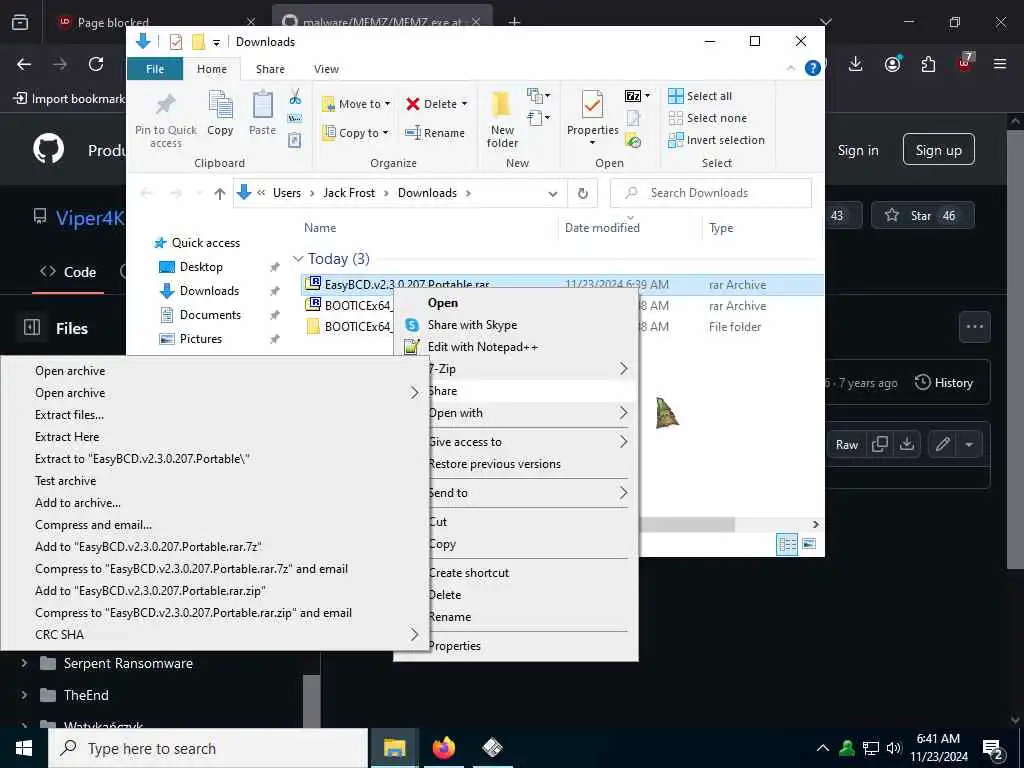This screenshot has width=1024, height=768.
Task: Click GitHub download raw file icon
Action: (x=906, y=445)
